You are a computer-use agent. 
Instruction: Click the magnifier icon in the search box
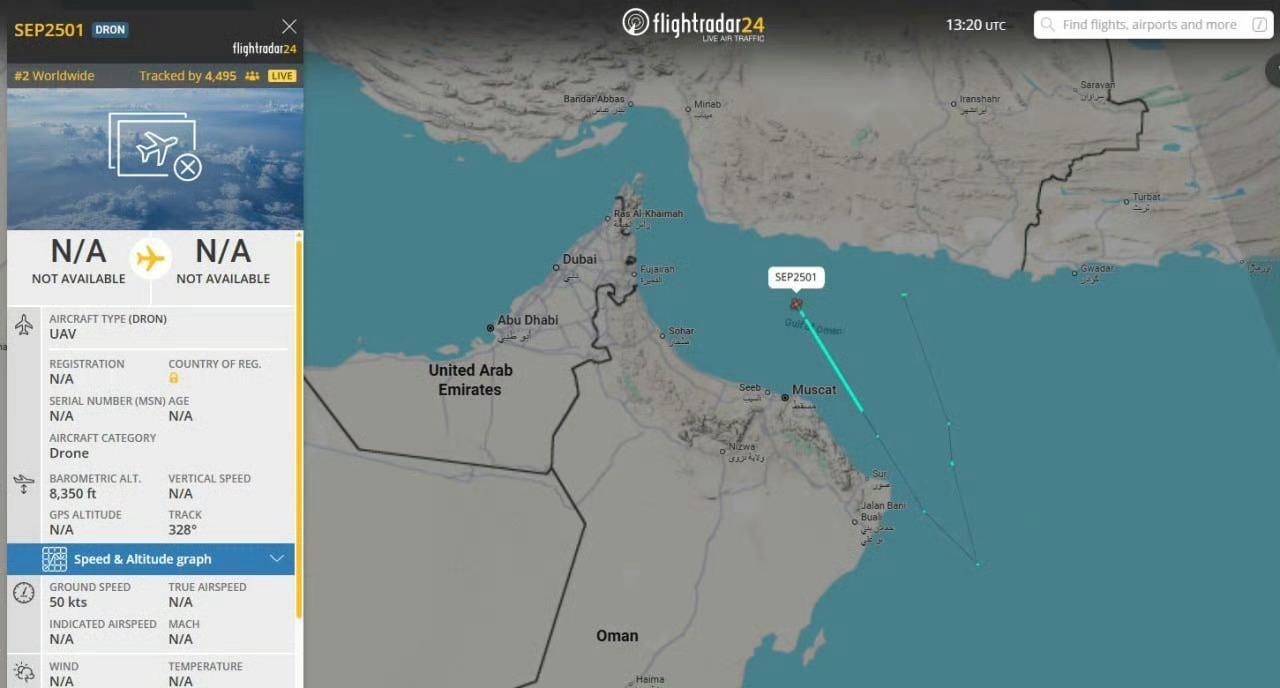(x=1048, y=25)
